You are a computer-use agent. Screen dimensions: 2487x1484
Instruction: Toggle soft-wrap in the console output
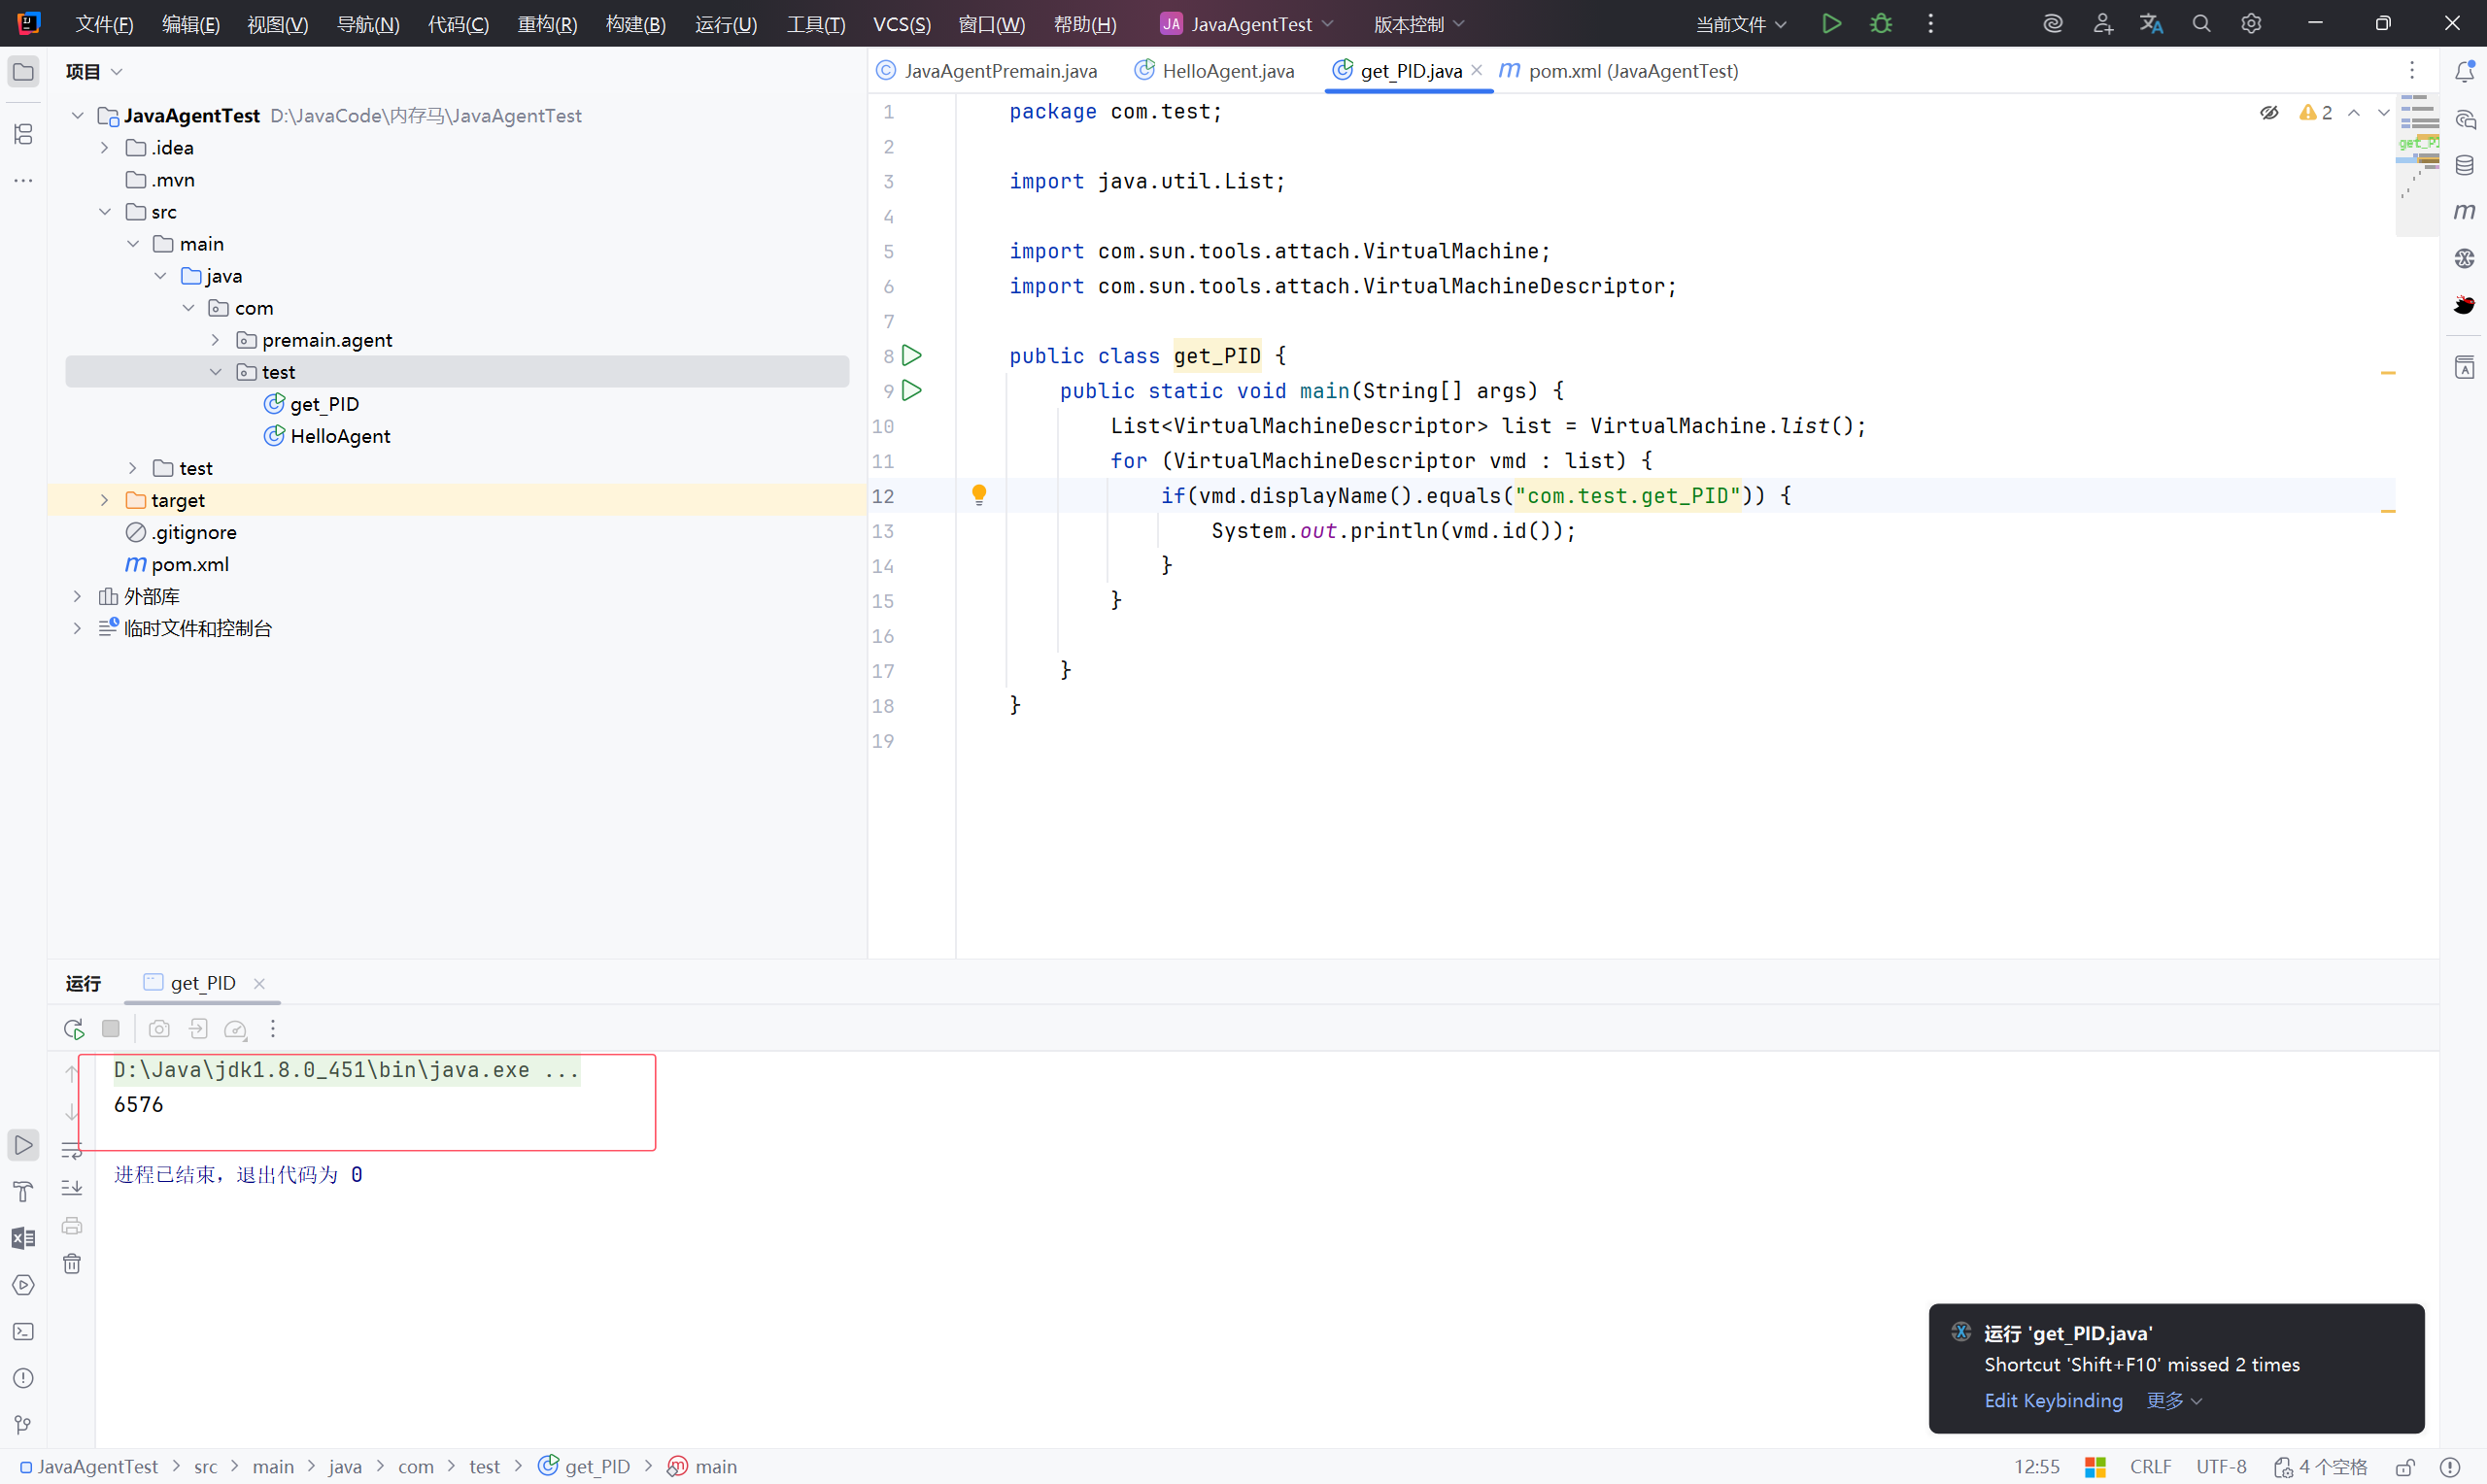(72, 1151)
